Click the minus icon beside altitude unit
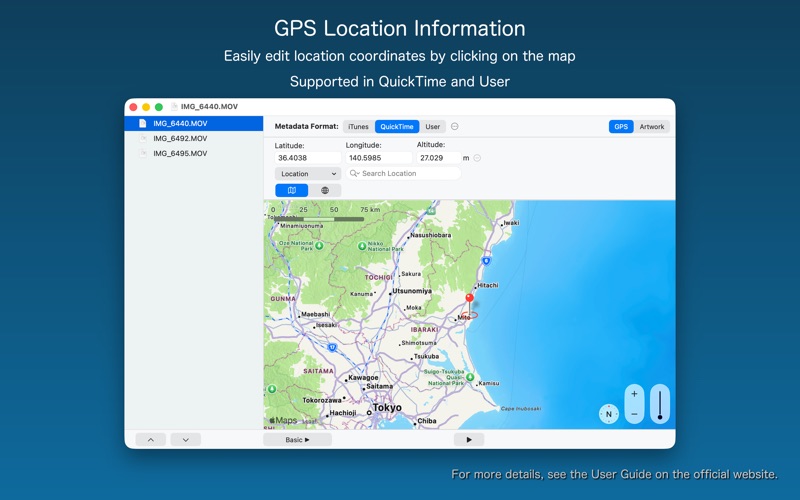 [477, 158]
